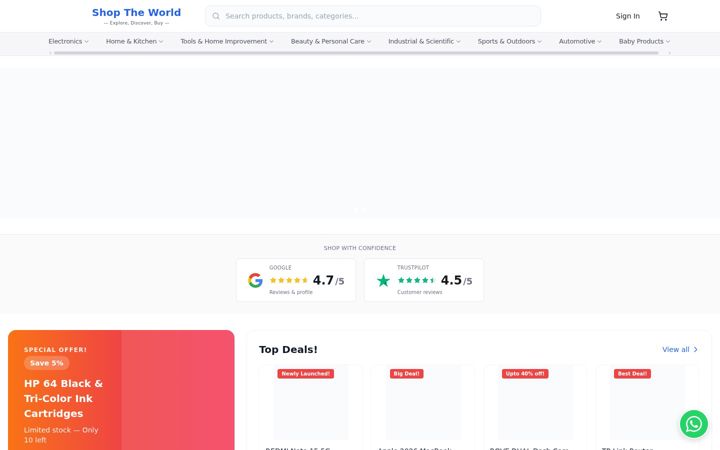Click the search magnifier icon
The width and height of the screenshot is (720, 450).
coord(216,16)
